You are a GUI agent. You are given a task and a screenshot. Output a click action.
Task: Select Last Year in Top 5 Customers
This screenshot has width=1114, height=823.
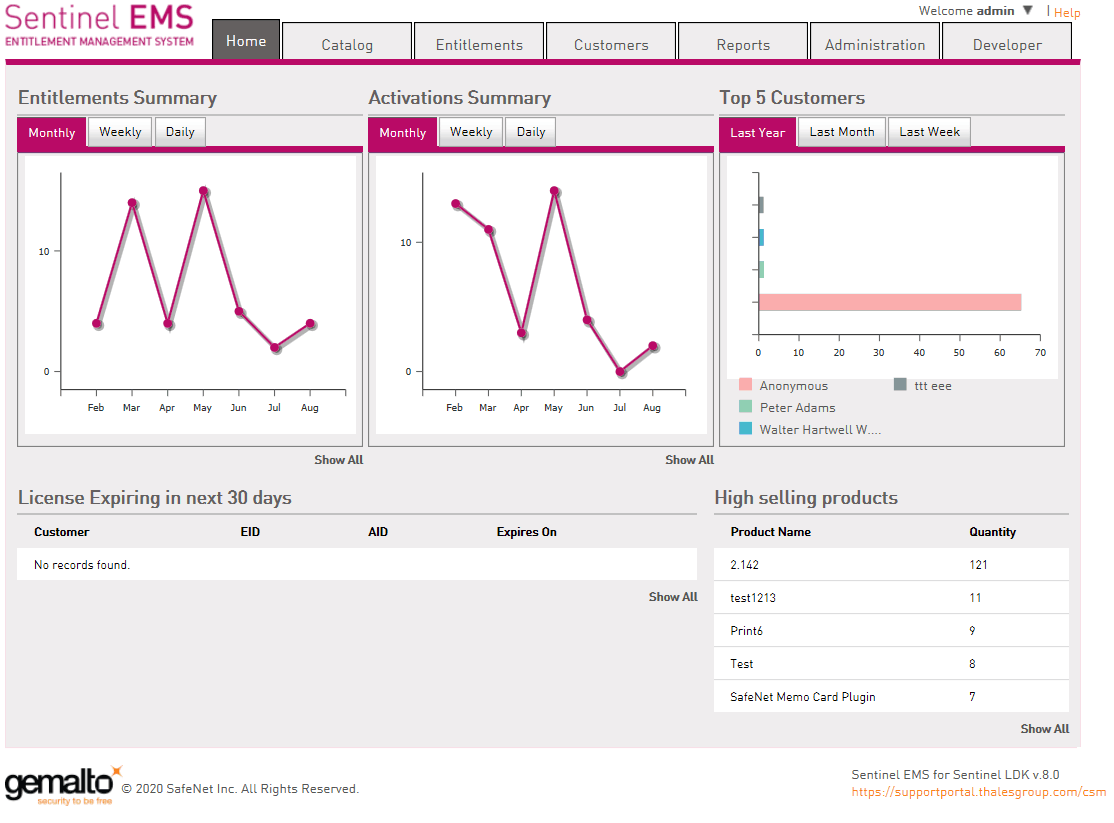(757, 133)
